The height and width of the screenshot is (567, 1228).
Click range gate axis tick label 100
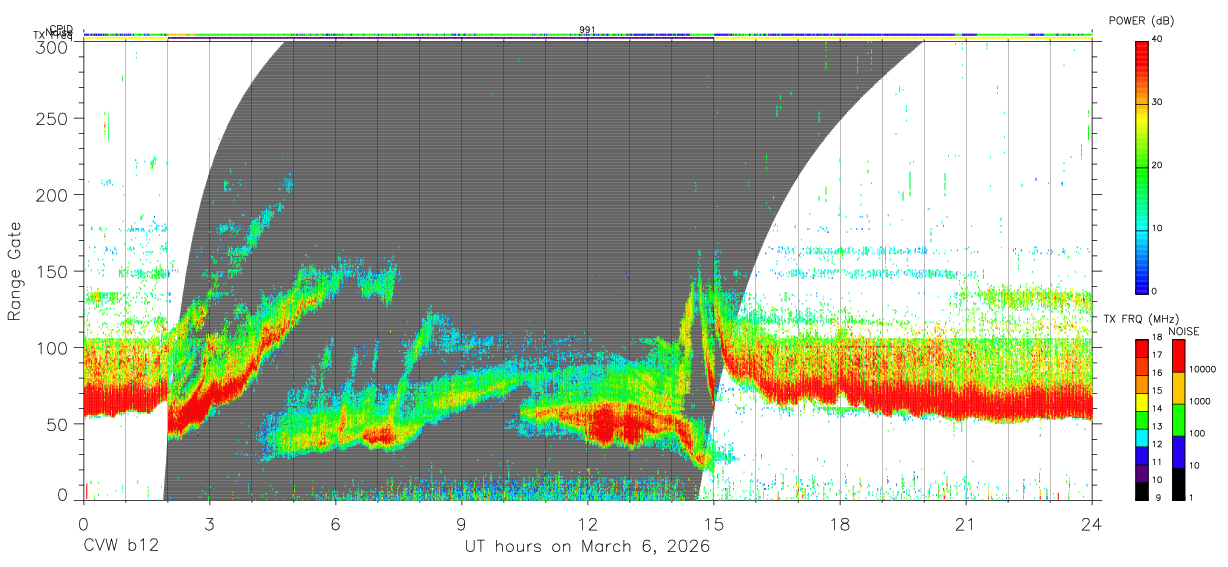pos(54,348)
